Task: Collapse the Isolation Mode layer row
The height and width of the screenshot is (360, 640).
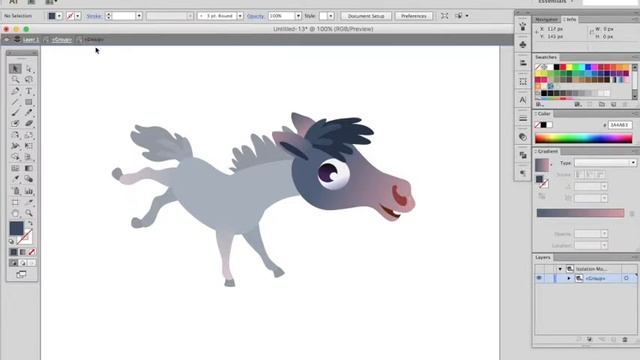Action: click(x=560, y=269)
